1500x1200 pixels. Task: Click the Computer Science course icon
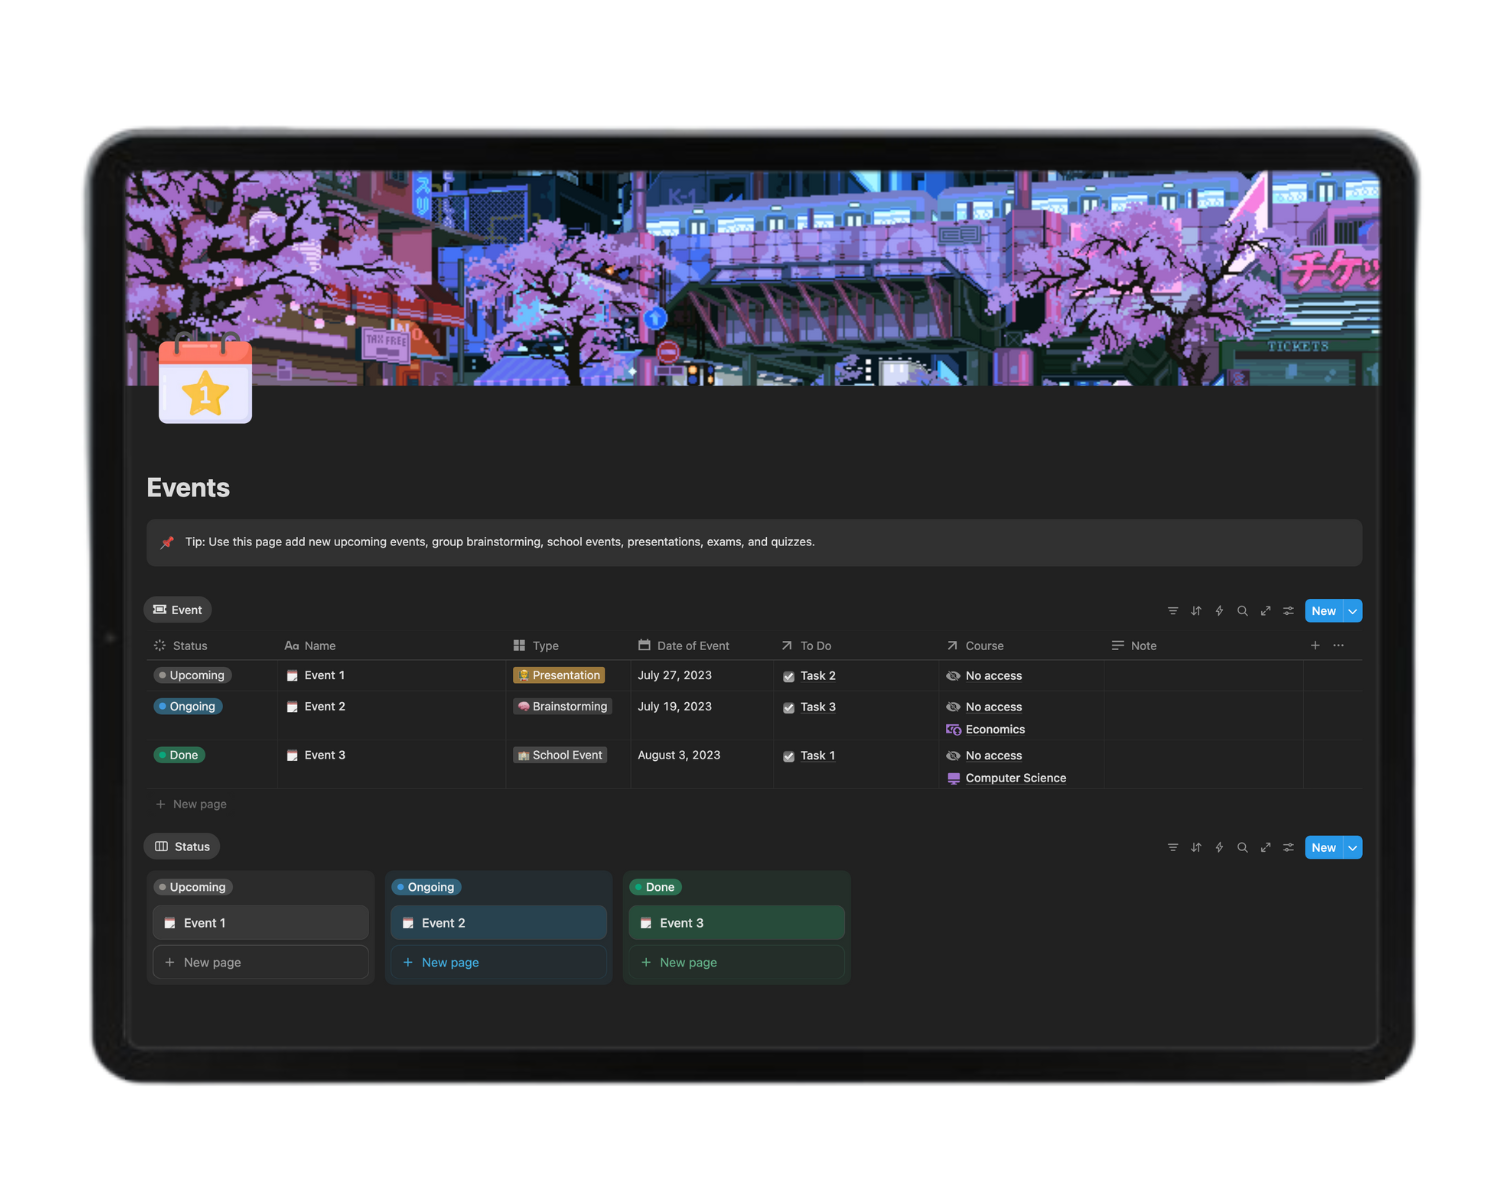point(953,779)
